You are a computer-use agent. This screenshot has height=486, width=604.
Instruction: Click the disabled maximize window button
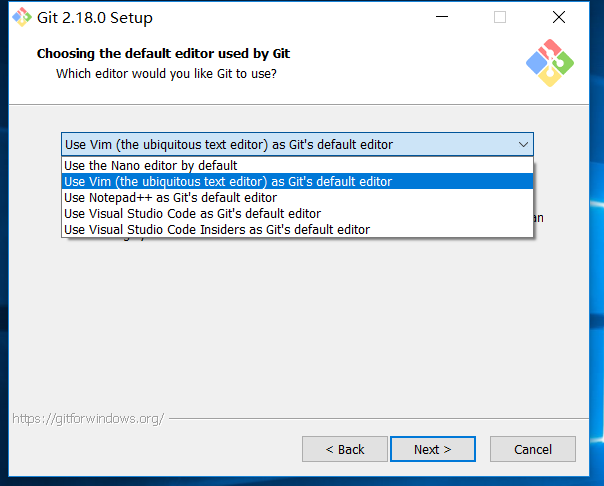pos(500,17)
